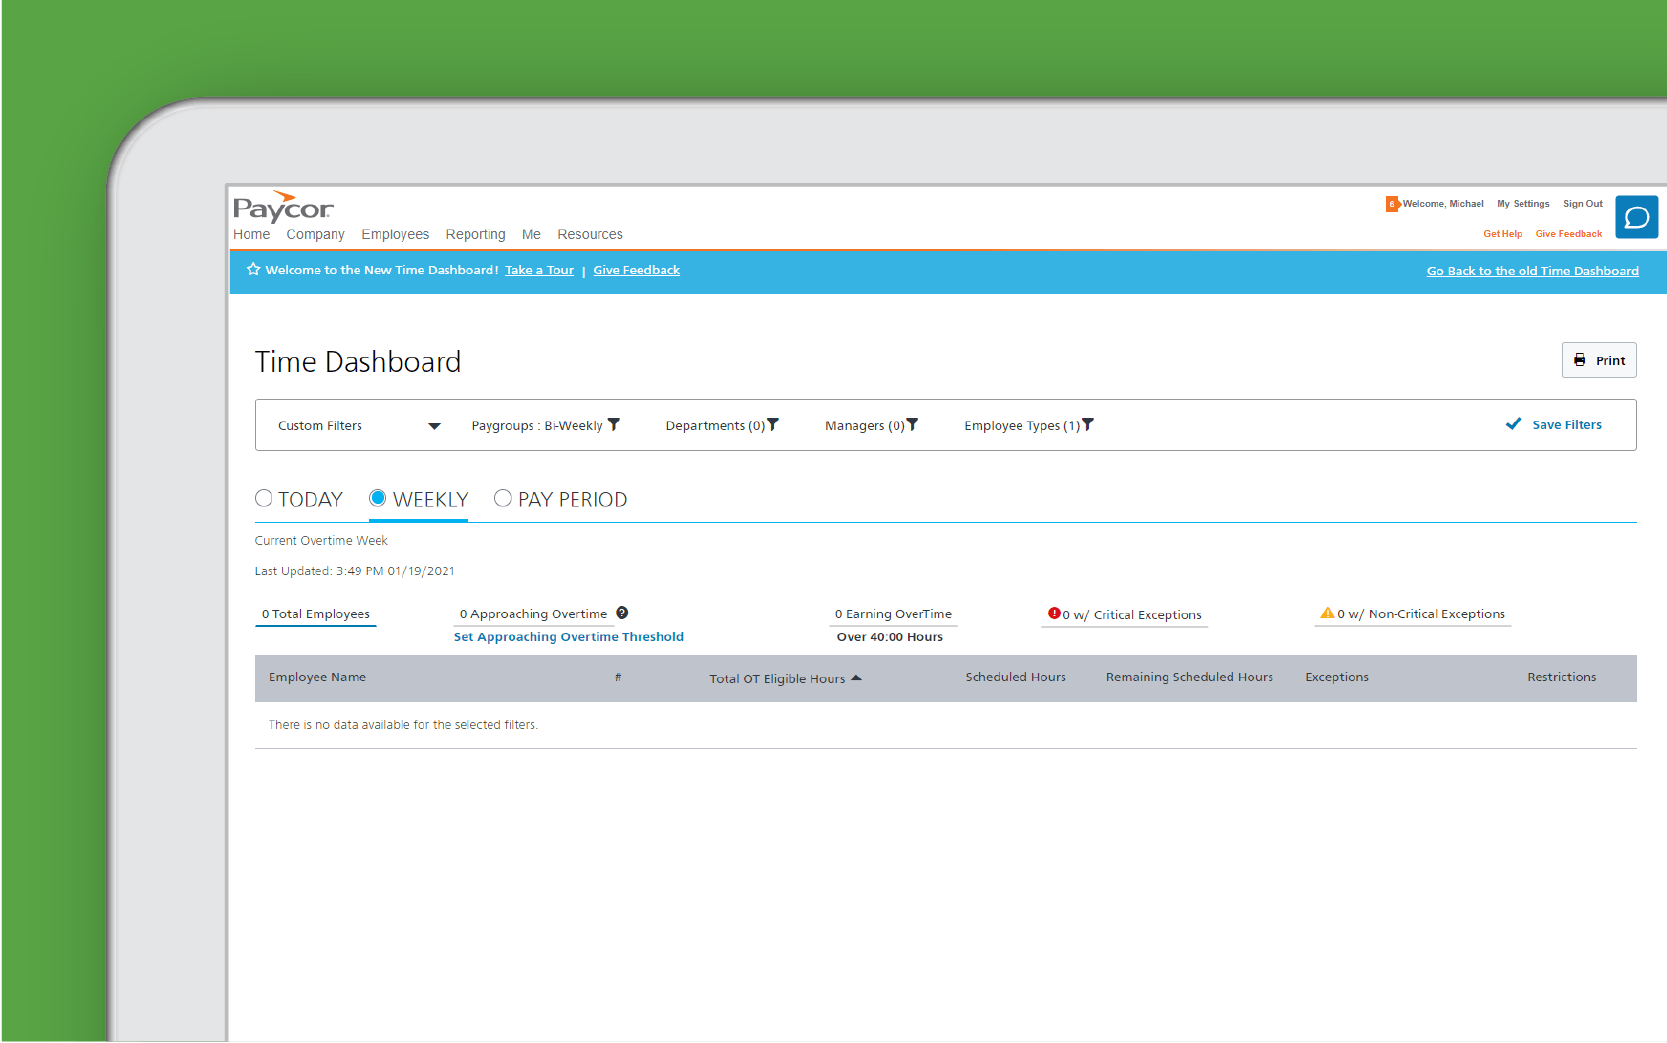This screenshot has width=1667, height=1043.
Task: Click the Last Updated timestamp text
Action: (x=355, y=571)
